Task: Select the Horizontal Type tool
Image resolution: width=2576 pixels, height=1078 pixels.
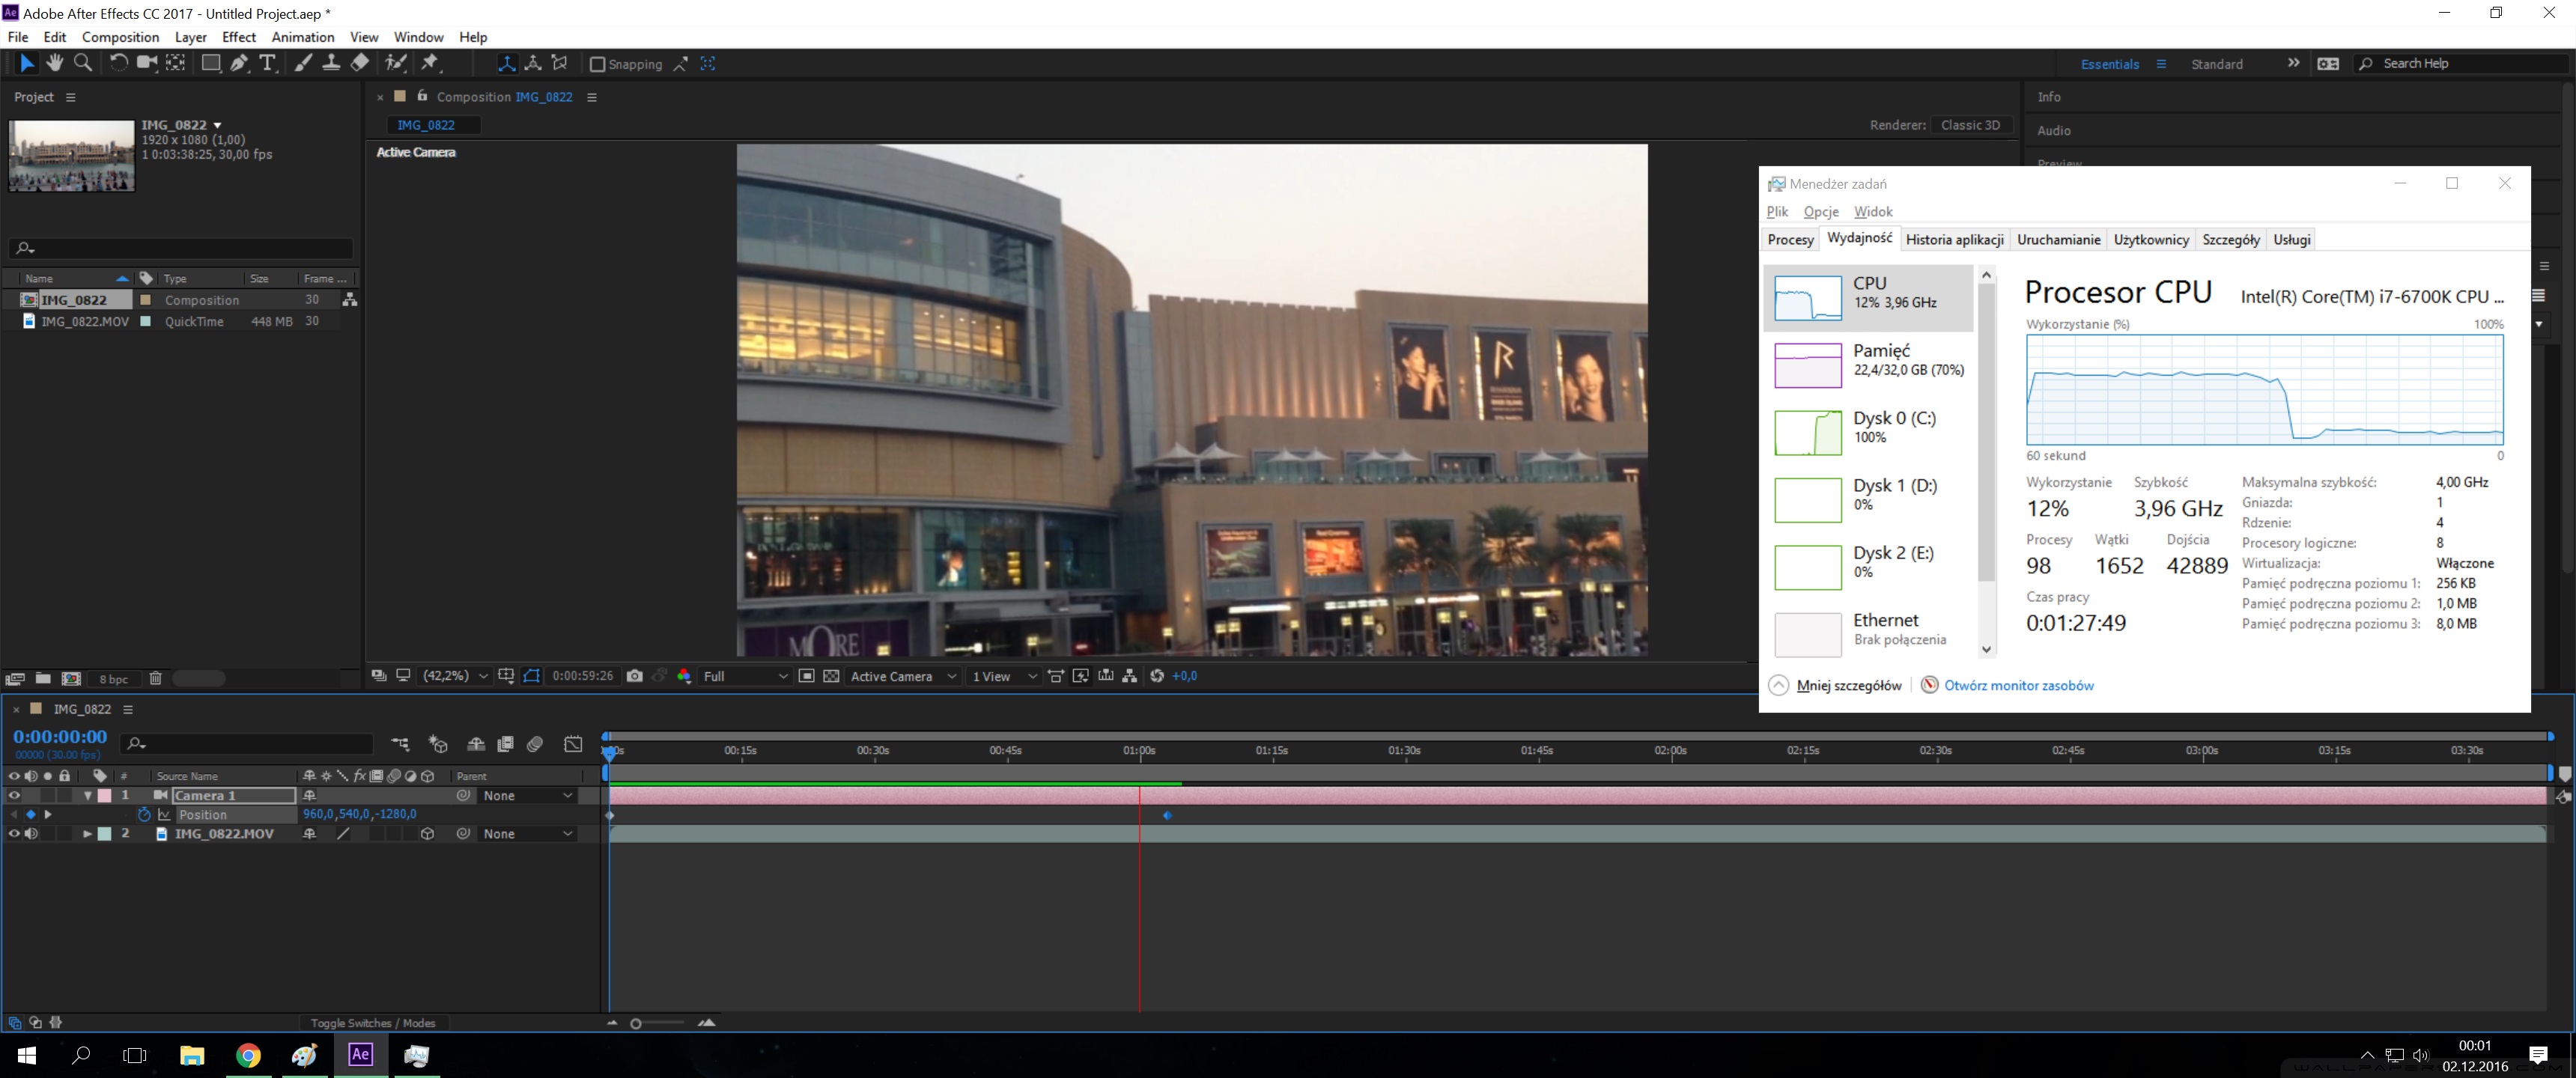Action: coord(267,63)
